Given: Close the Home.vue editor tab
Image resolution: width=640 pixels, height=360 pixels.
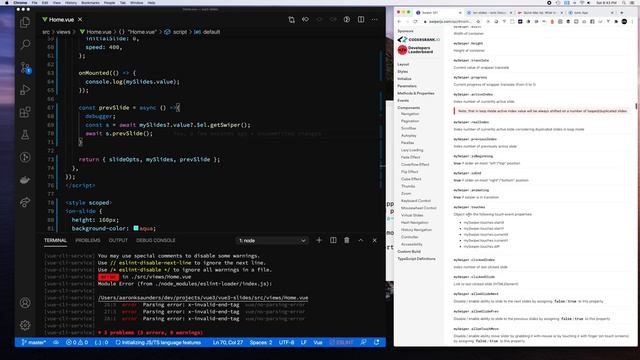Looking at the screenshot, I should [x=80, y=20].
